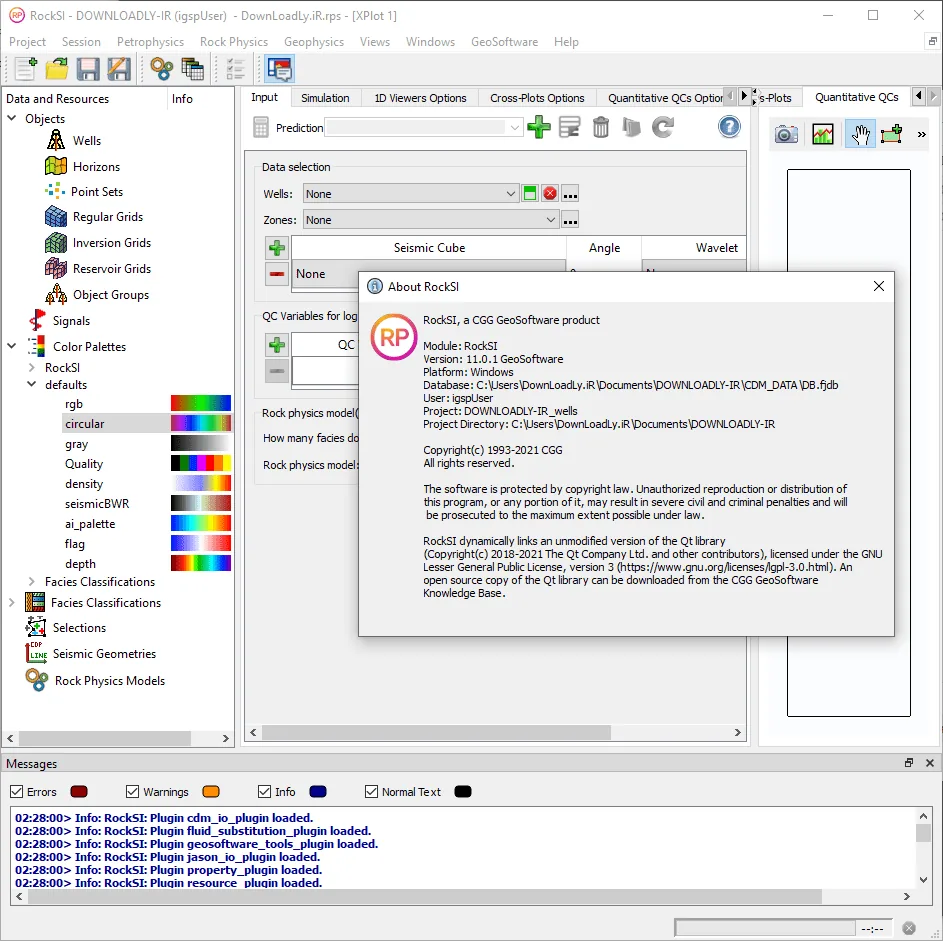
Task: Toggle the Info messages checkbox
Action: pos(264,792)
